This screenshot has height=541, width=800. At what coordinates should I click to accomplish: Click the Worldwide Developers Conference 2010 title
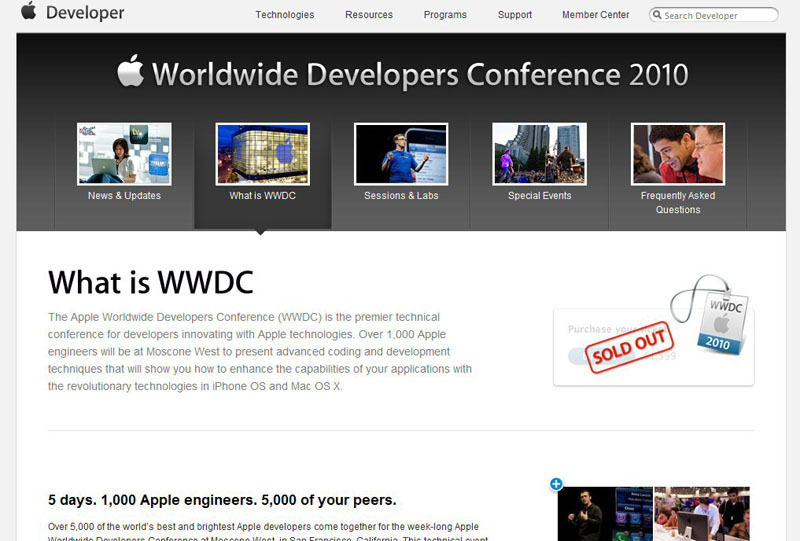420,75
